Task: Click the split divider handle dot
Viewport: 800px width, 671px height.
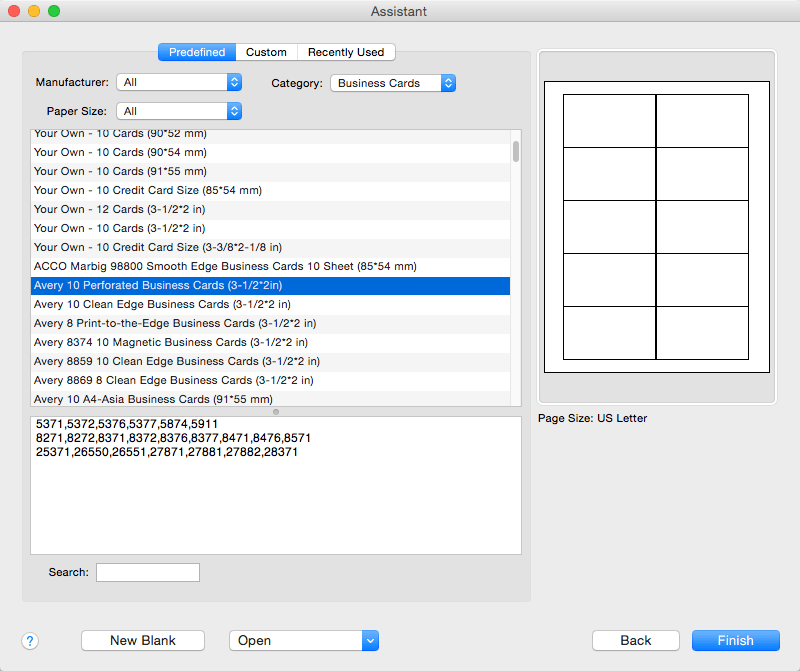Action: pyautogui.click(x=276, y=412)
